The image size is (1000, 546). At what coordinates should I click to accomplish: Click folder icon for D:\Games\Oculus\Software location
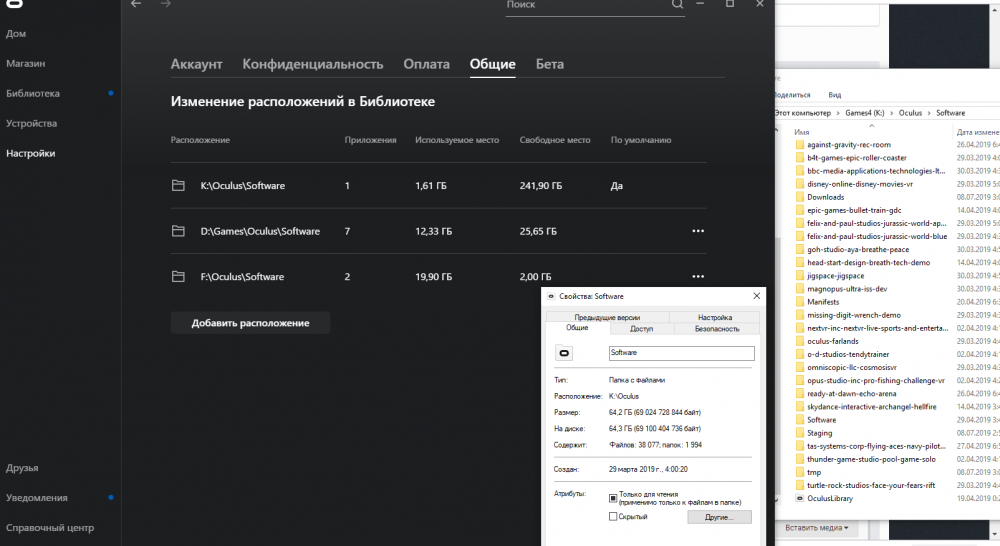(x=179, y=231)
